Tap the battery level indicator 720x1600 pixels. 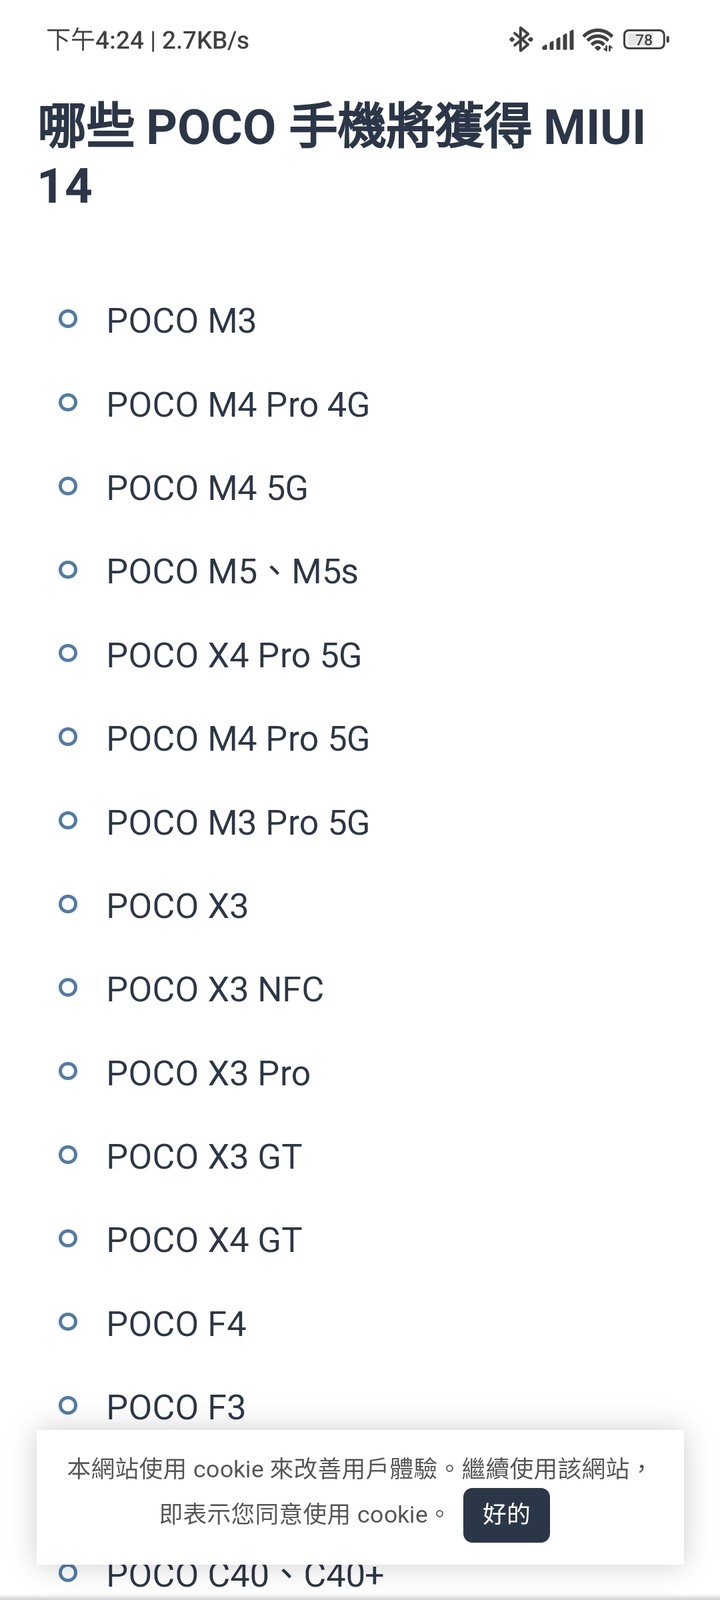[x=646, y=40]
